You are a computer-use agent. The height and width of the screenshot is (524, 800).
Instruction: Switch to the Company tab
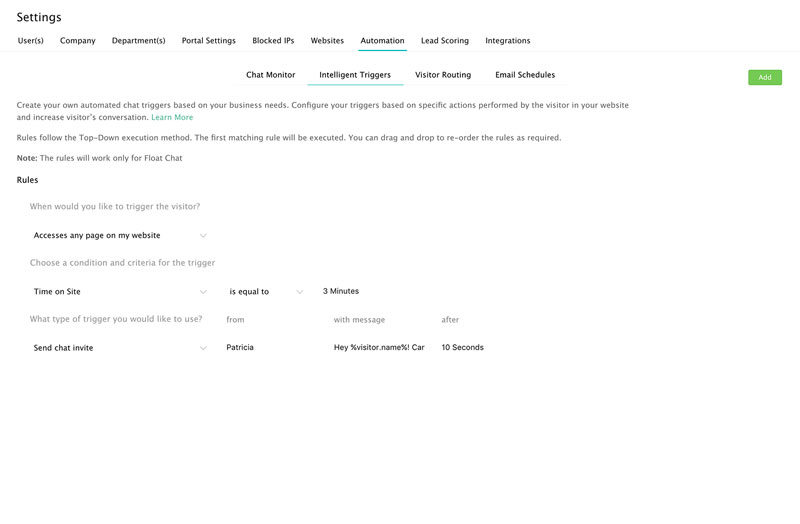tap(78, 41)
